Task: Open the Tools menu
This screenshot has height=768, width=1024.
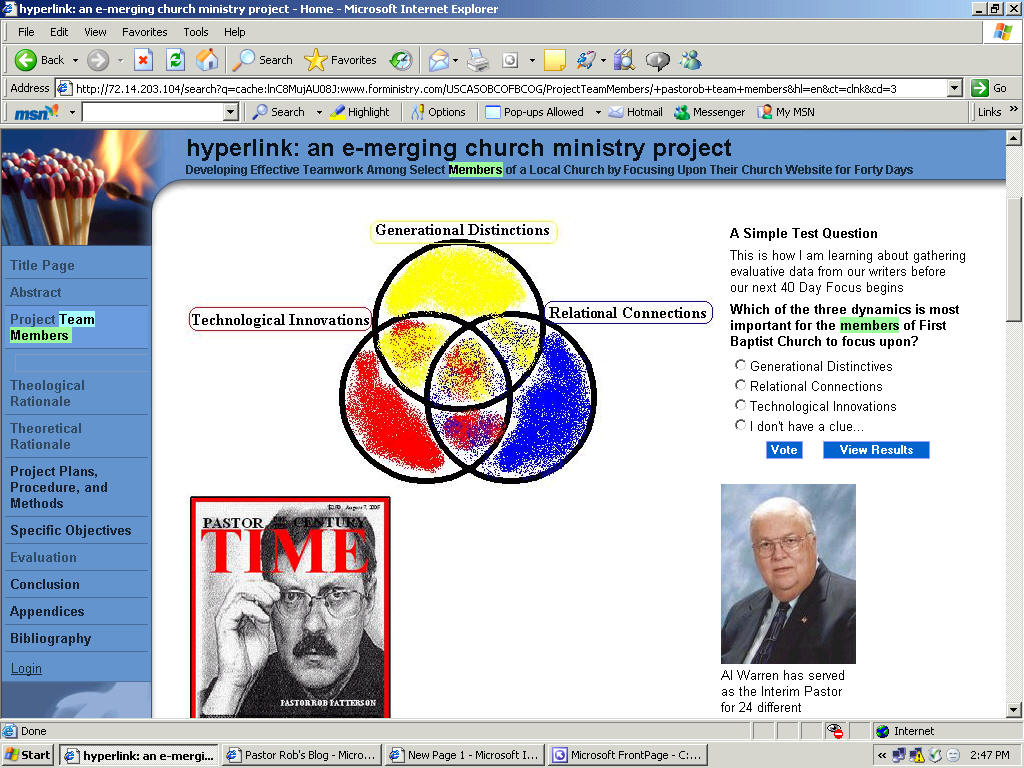Action: point(196,32)
